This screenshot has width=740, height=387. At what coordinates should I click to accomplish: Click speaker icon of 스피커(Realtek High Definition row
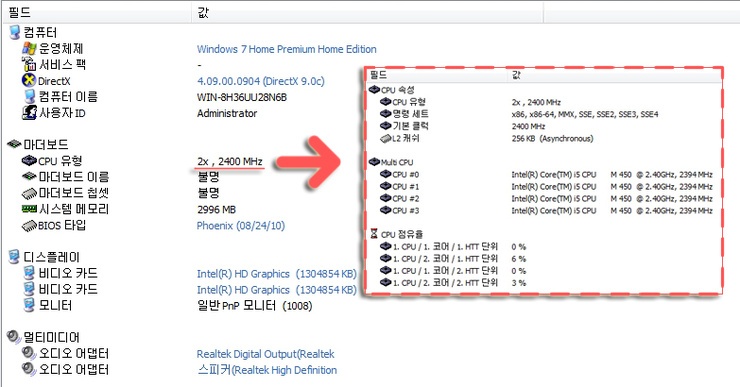tap(29, 369)
